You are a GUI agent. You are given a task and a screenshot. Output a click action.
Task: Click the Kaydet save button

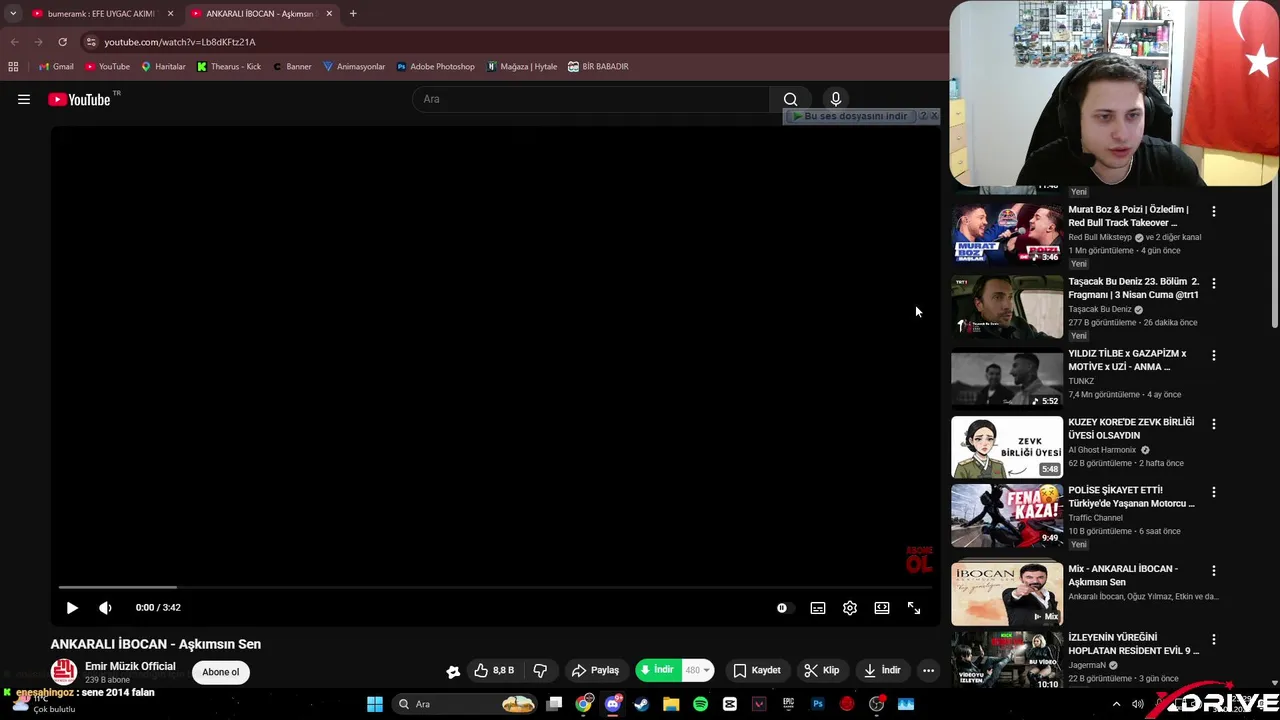click(x=757, y=670)
